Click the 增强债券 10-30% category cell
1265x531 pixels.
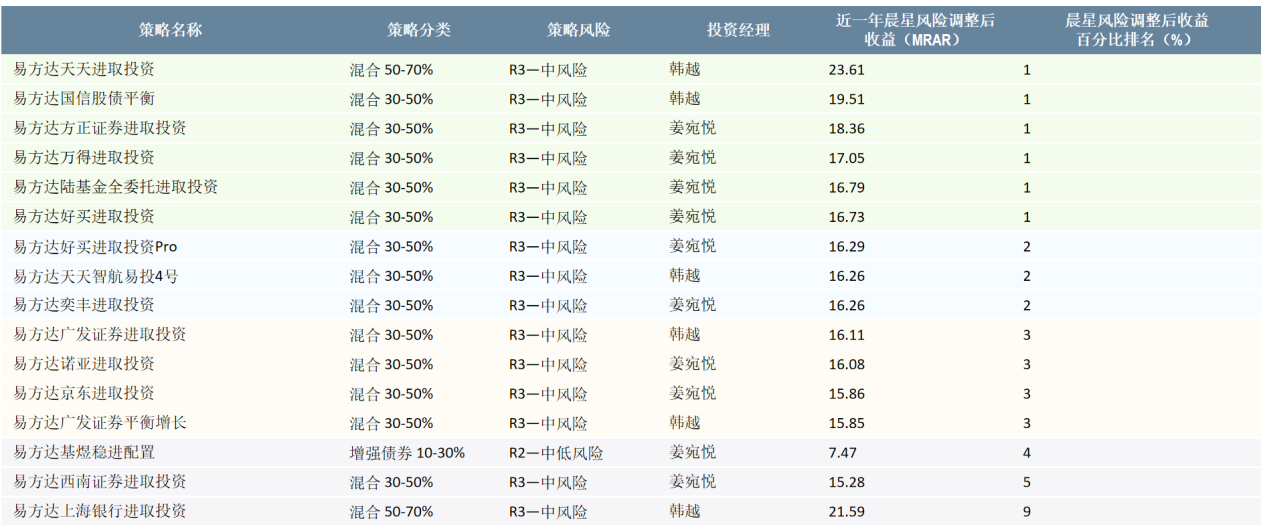(407, 453)
